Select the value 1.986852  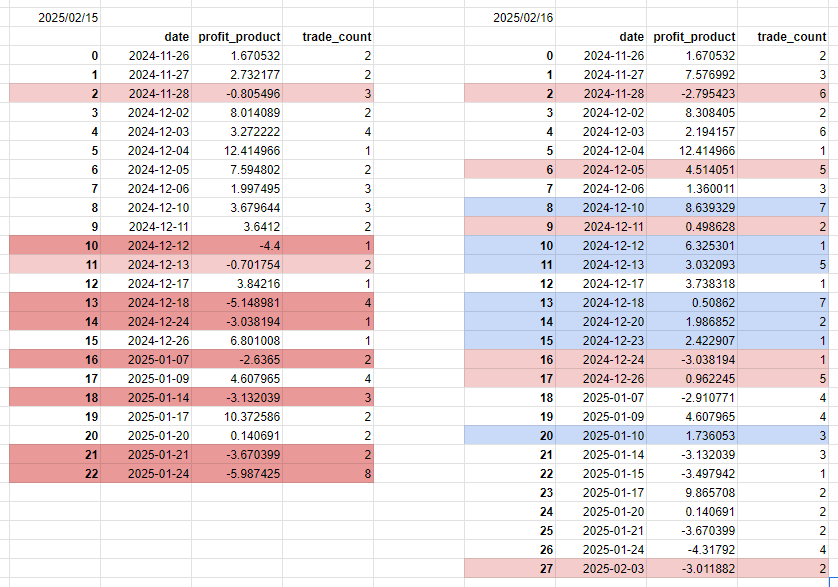point(692,321)
